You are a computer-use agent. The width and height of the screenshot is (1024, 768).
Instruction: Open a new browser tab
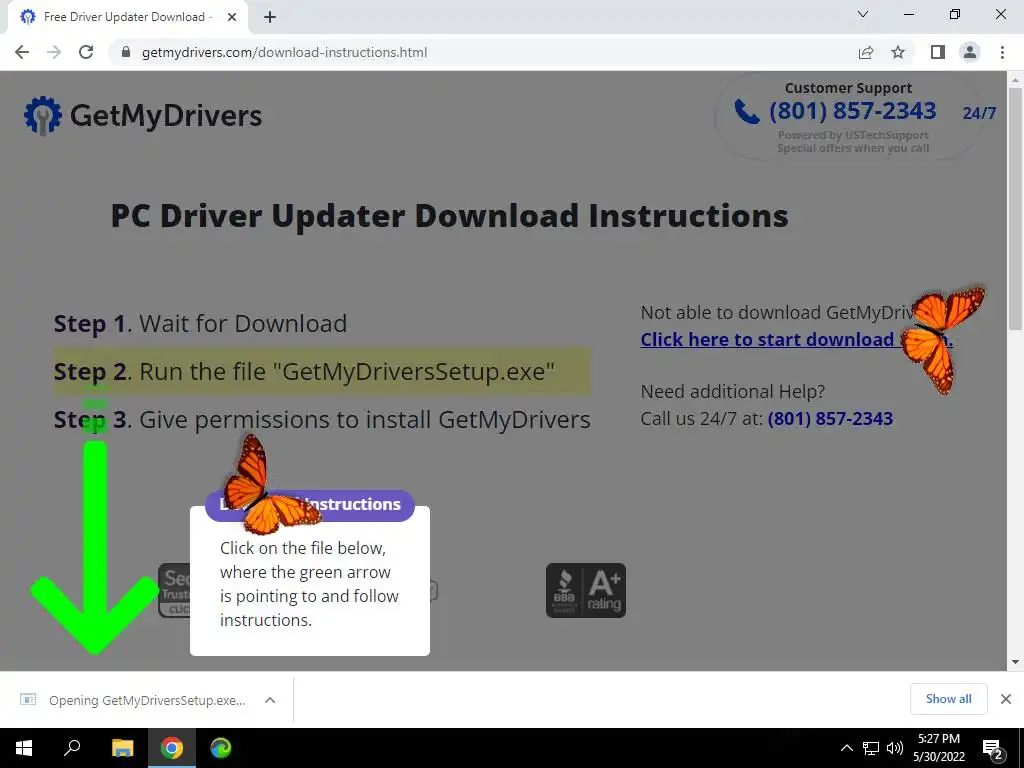coord(270,18)
